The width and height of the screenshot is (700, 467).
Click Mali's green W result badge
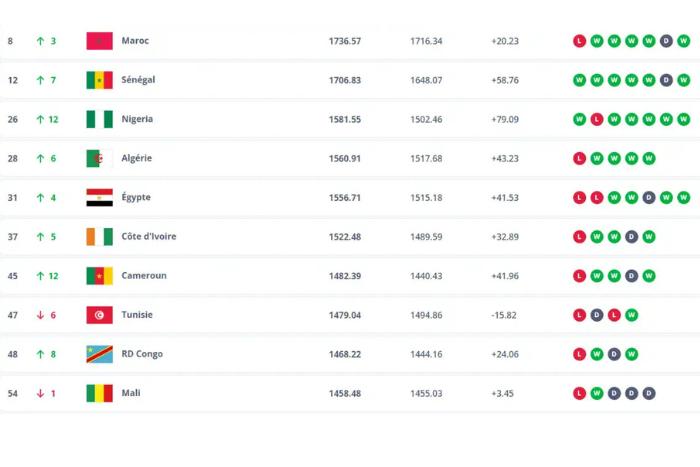coord(596,393)
